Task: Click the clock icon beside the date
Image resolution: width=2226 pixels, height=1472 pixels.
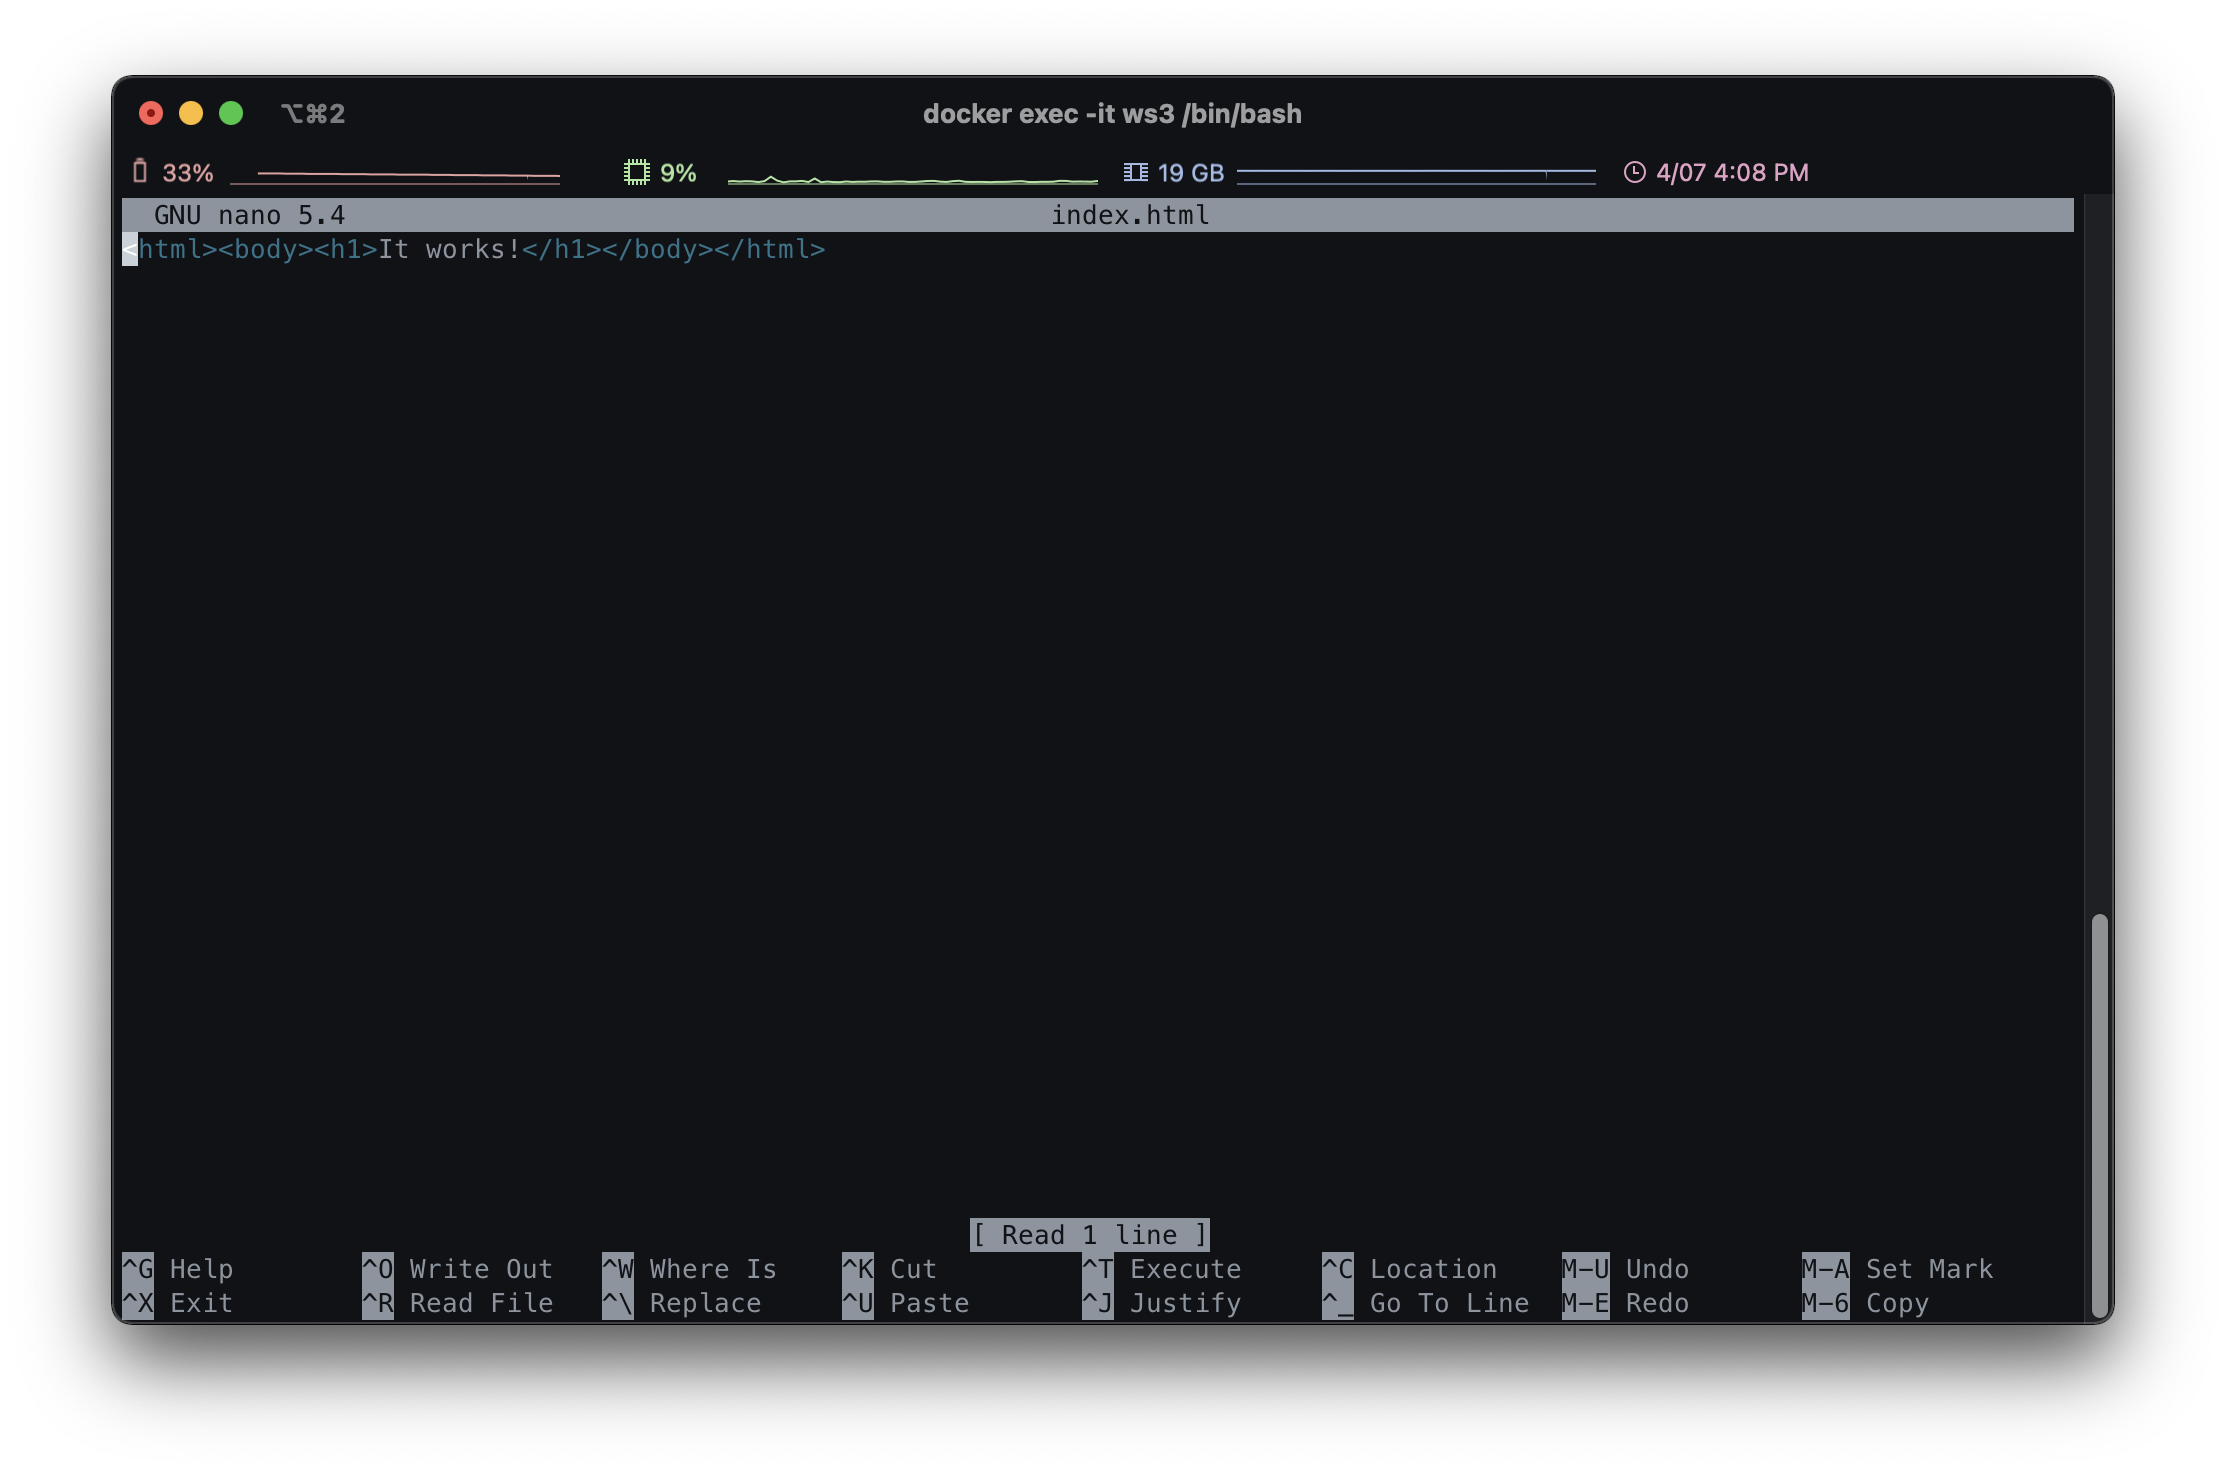Action: point(1634,172)
